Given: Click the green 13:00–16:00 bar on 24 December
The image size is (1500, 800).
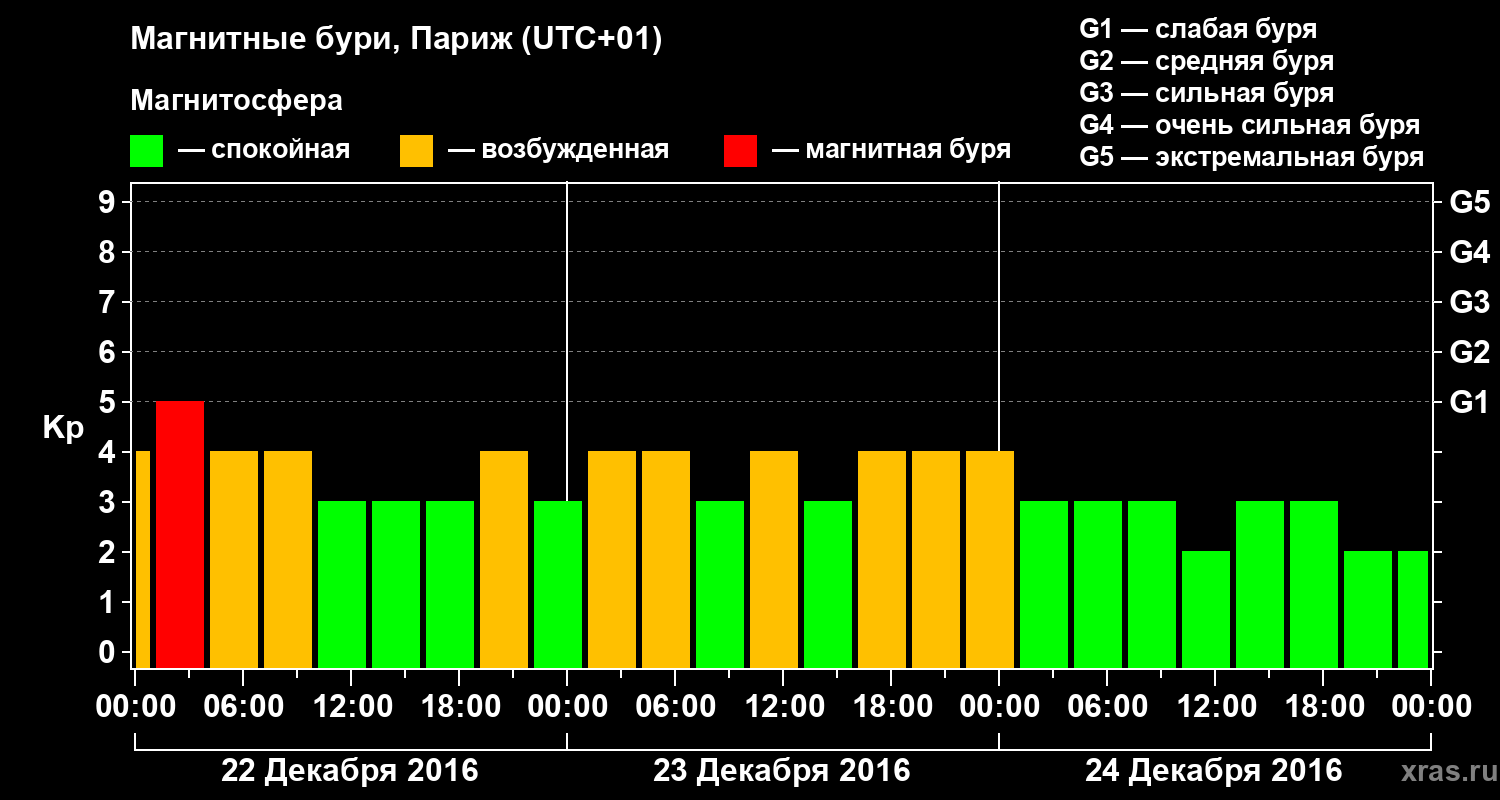Looking at the screenshot, I should click(1260, 584).
